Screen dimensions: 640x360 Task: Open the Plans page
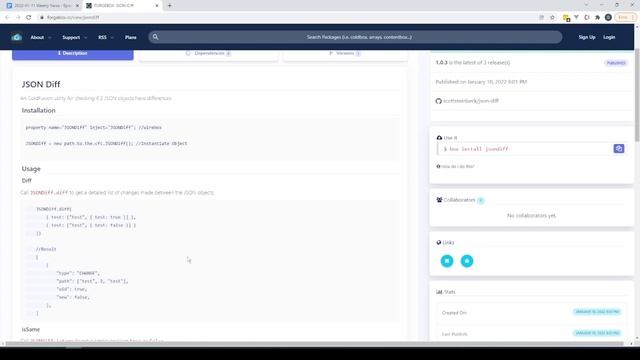(131, 37)
